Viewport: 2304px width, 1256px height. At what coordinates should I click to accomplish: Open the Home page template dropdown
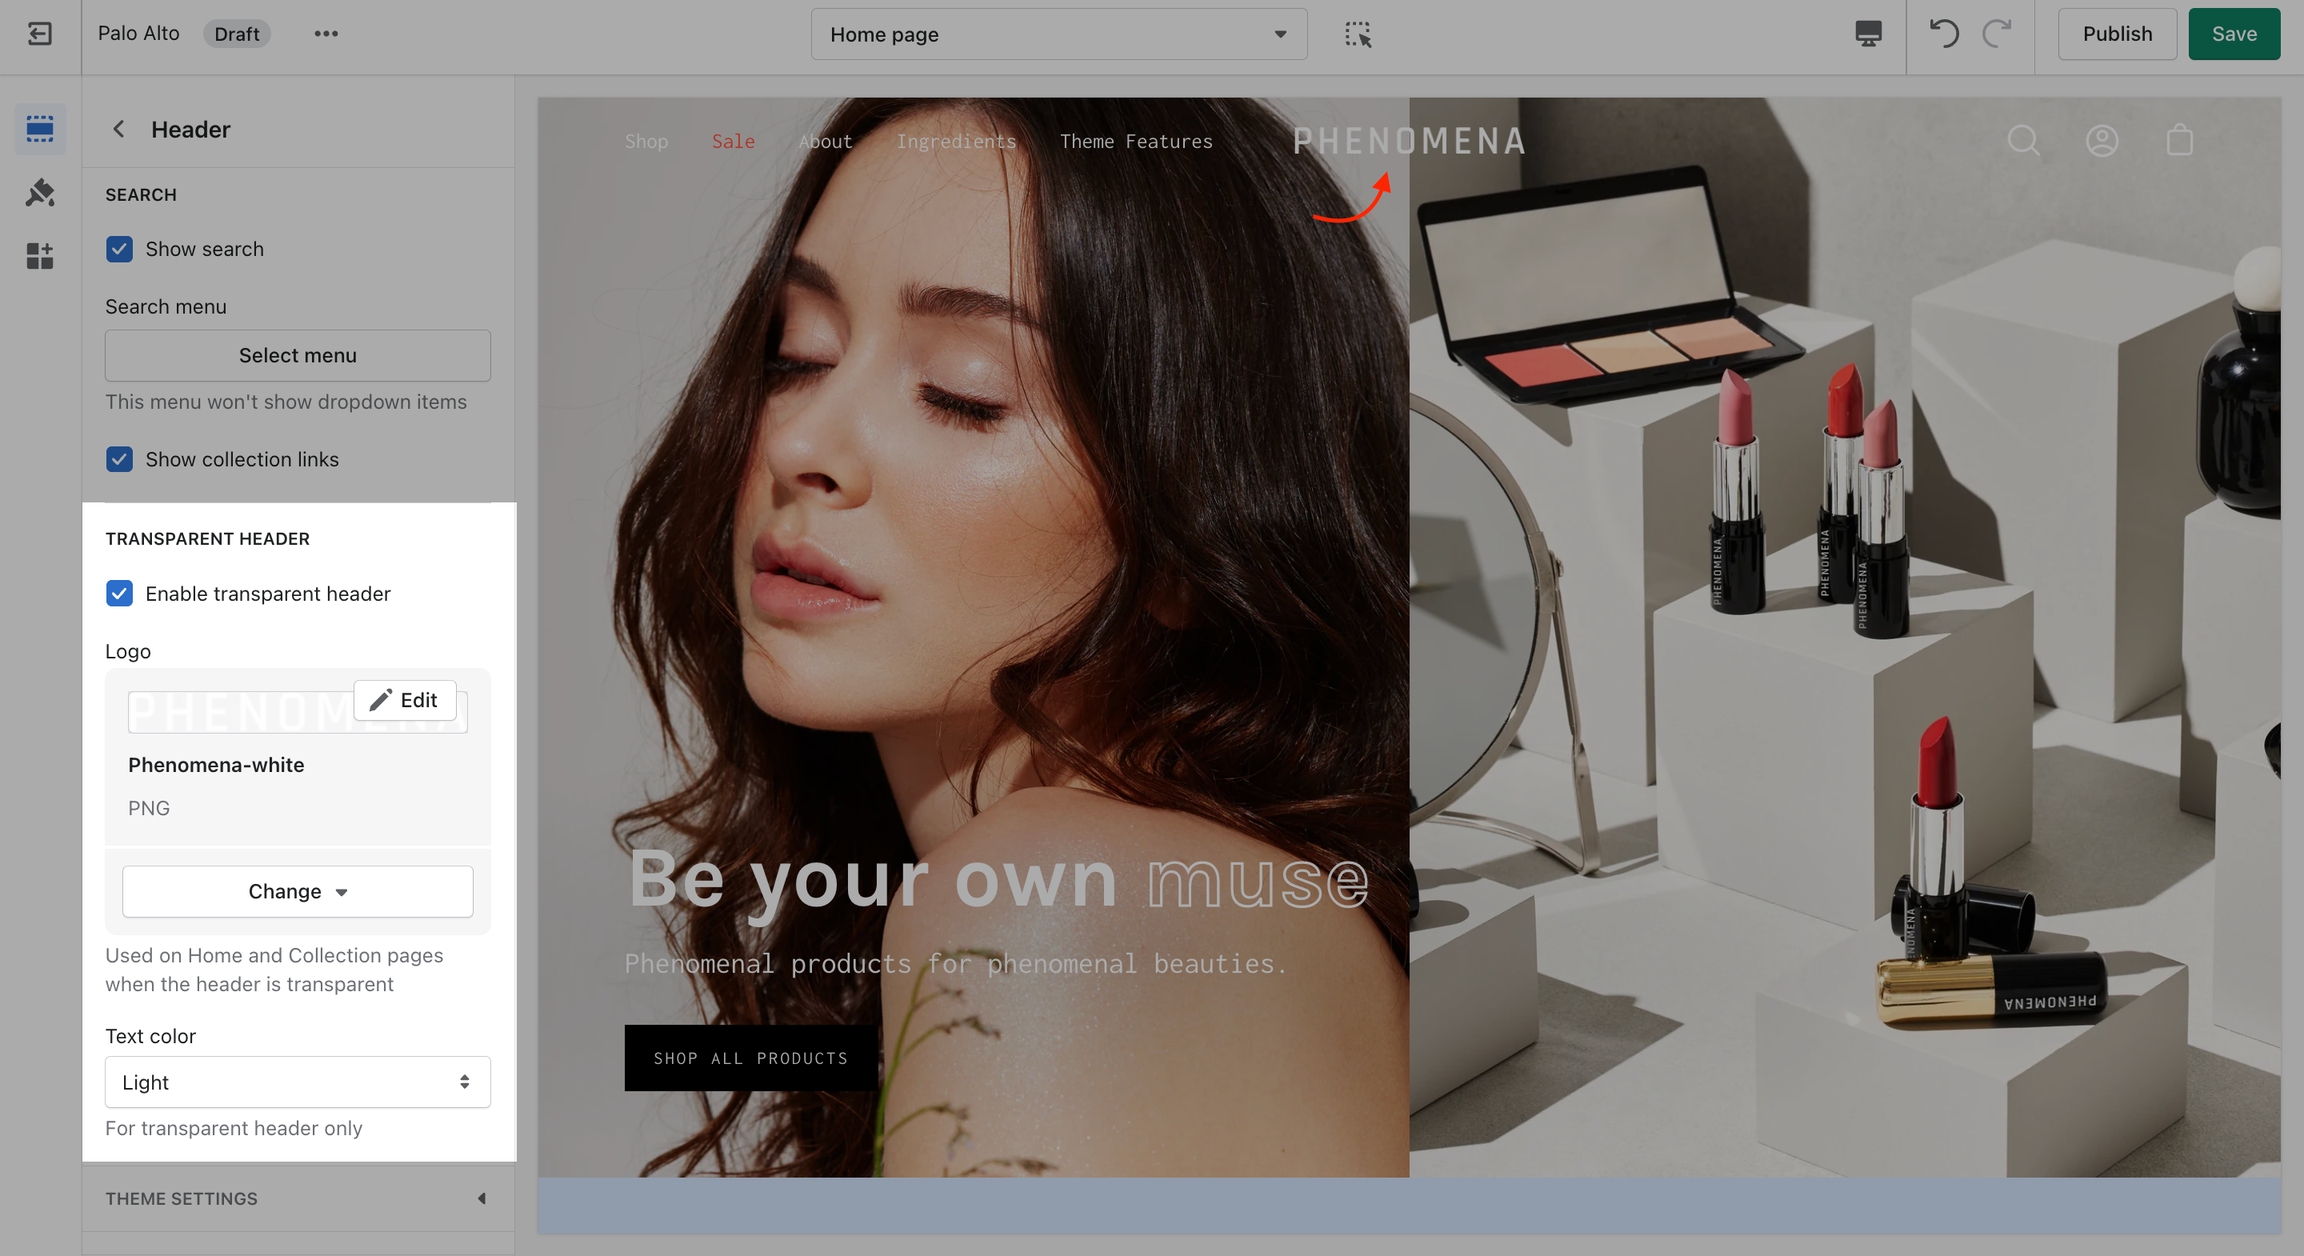pos(1058,34)
